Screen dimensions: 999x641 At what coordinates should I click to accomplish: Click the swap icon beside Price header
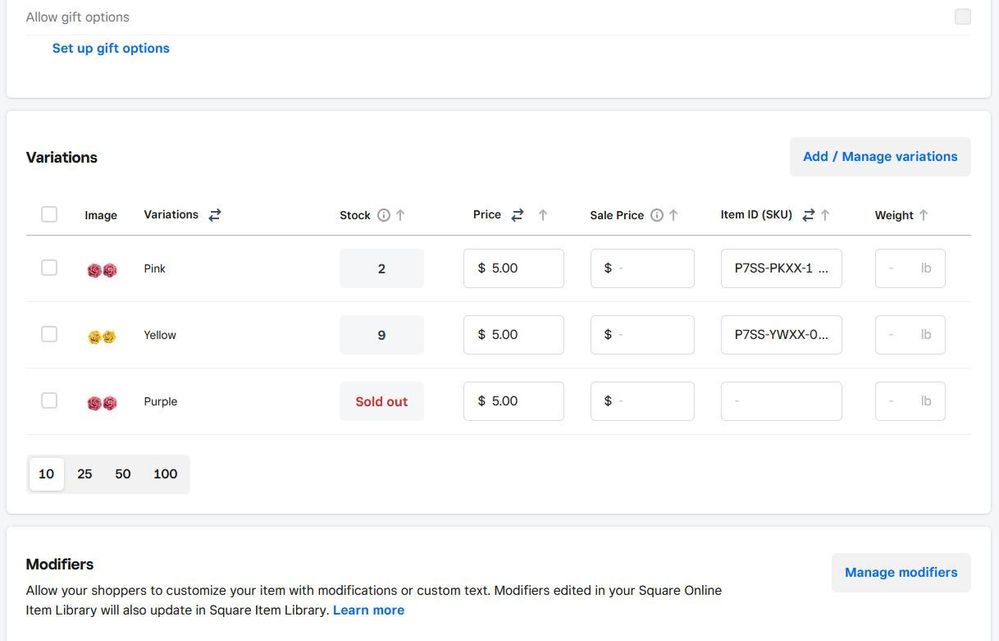517,215
